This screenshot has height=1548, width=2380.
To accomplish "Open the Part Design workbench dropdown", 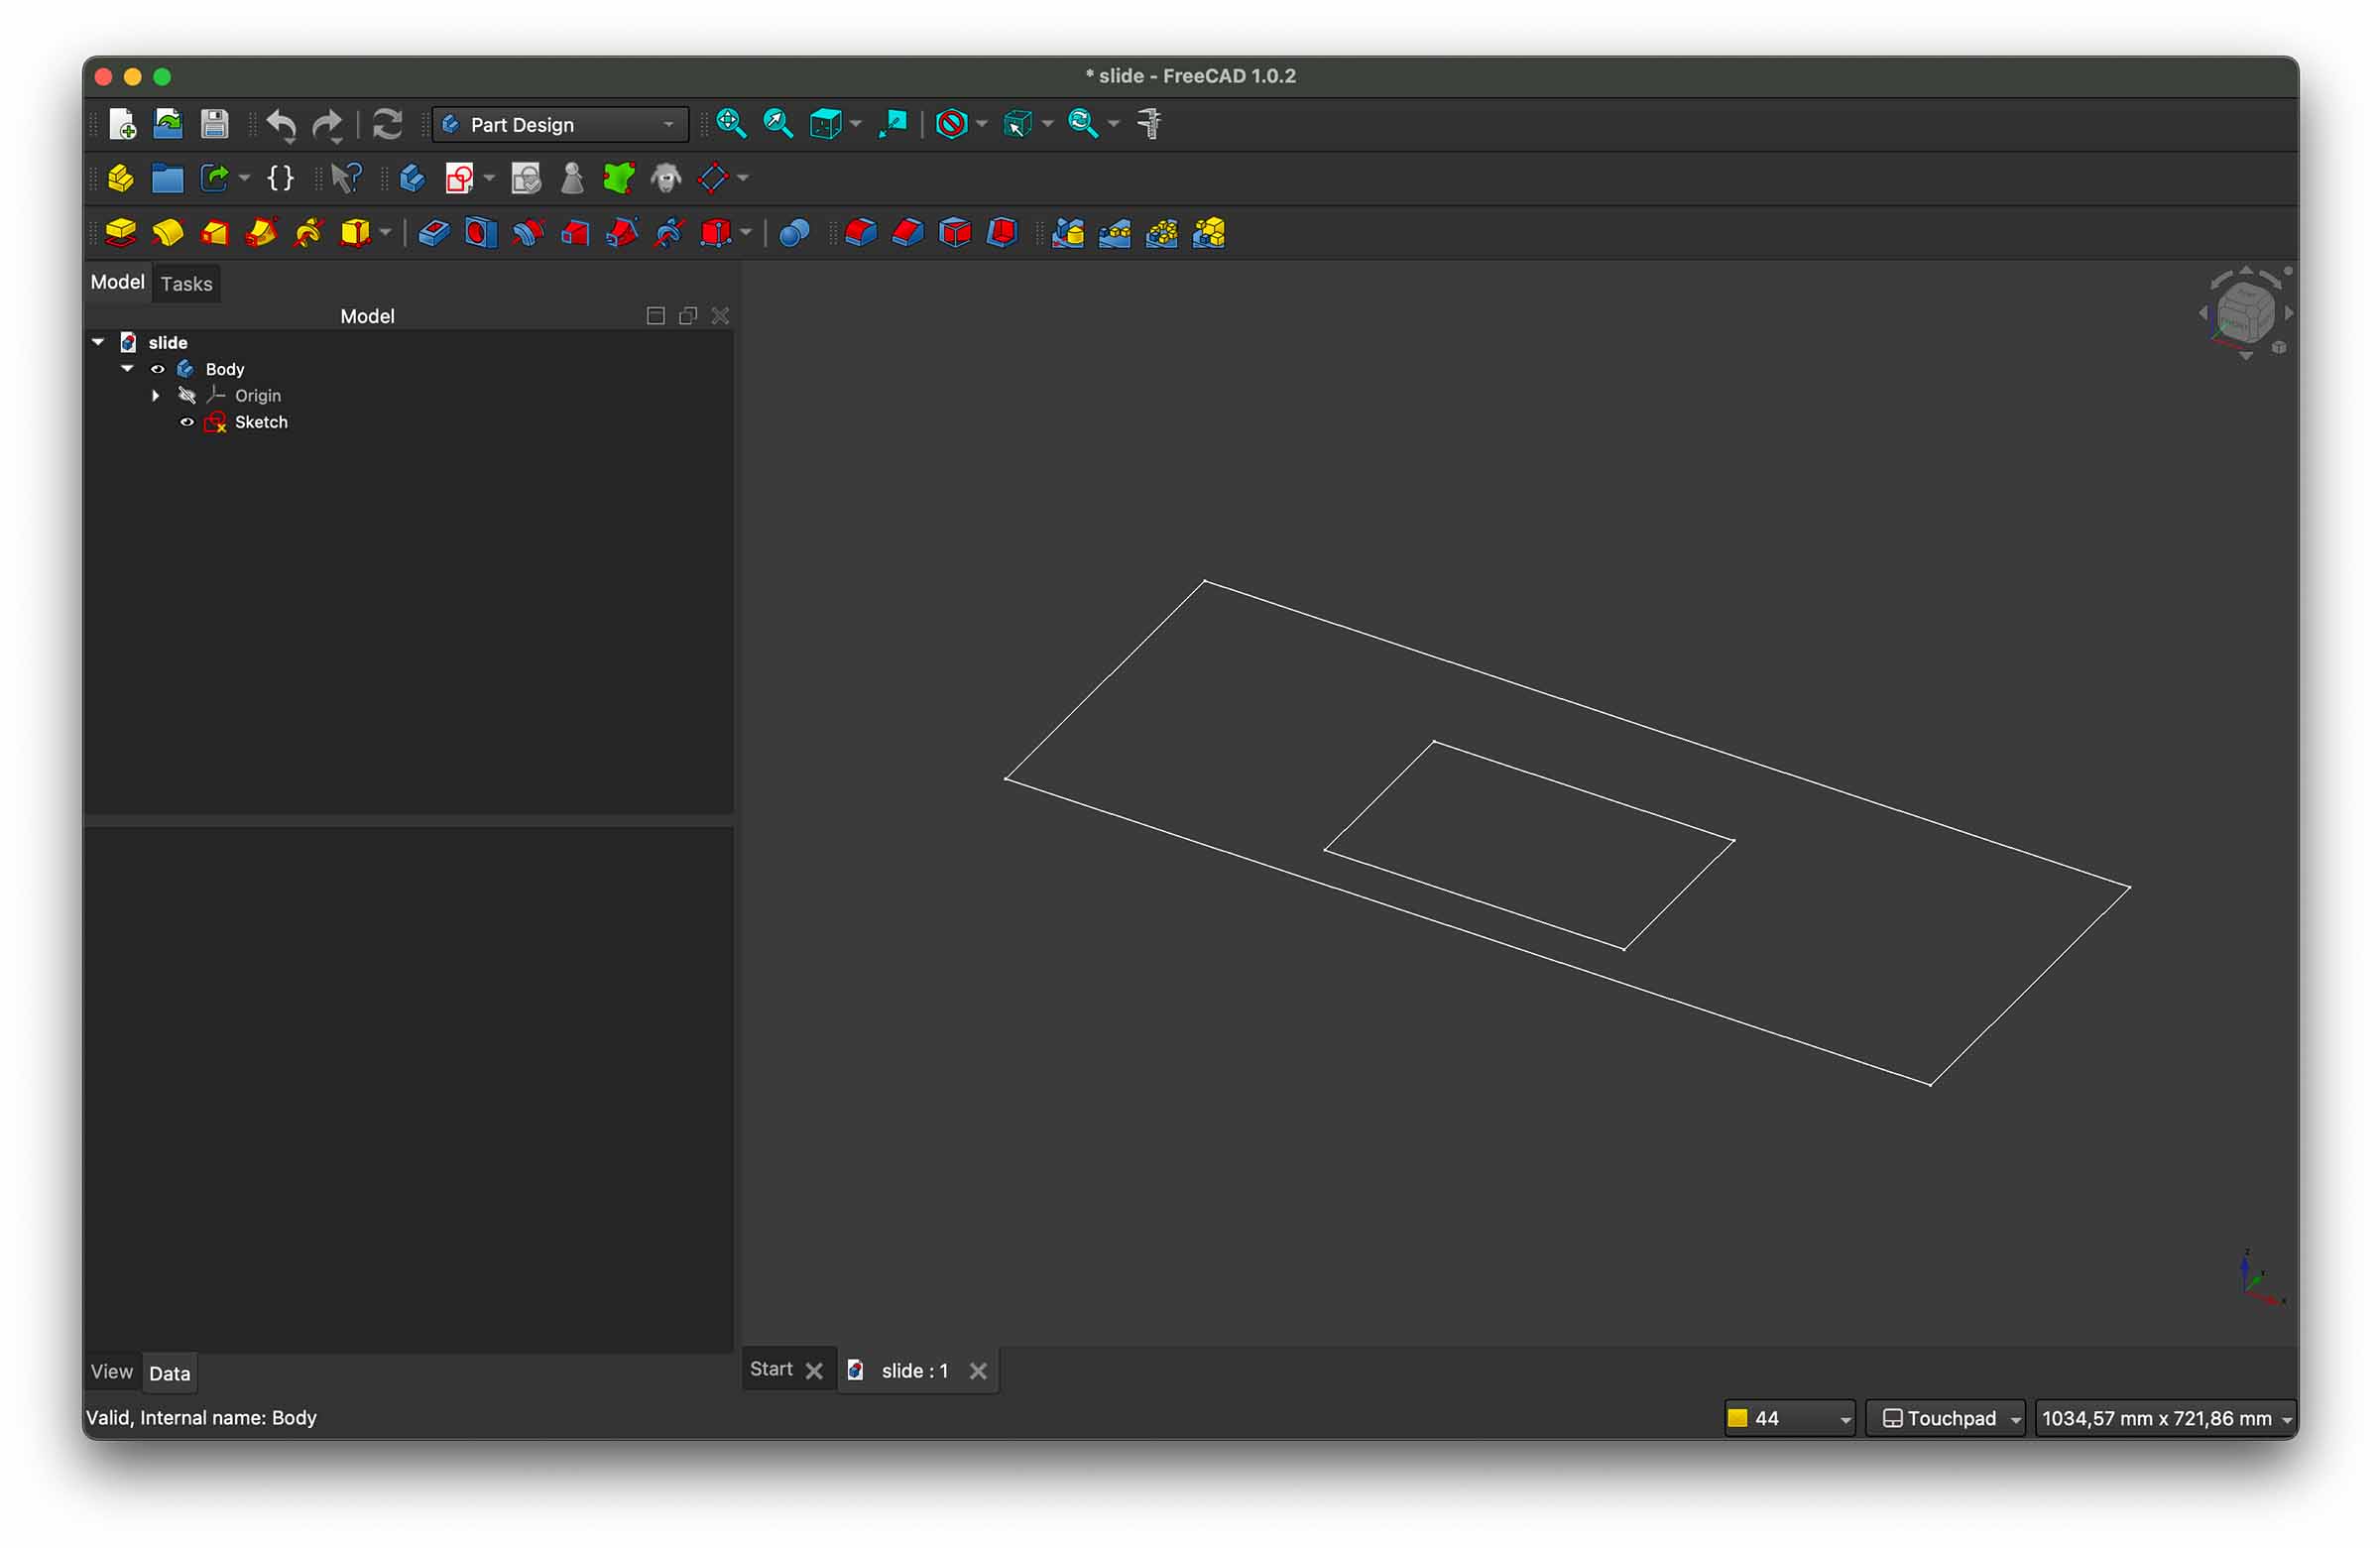I will [561, 124].
